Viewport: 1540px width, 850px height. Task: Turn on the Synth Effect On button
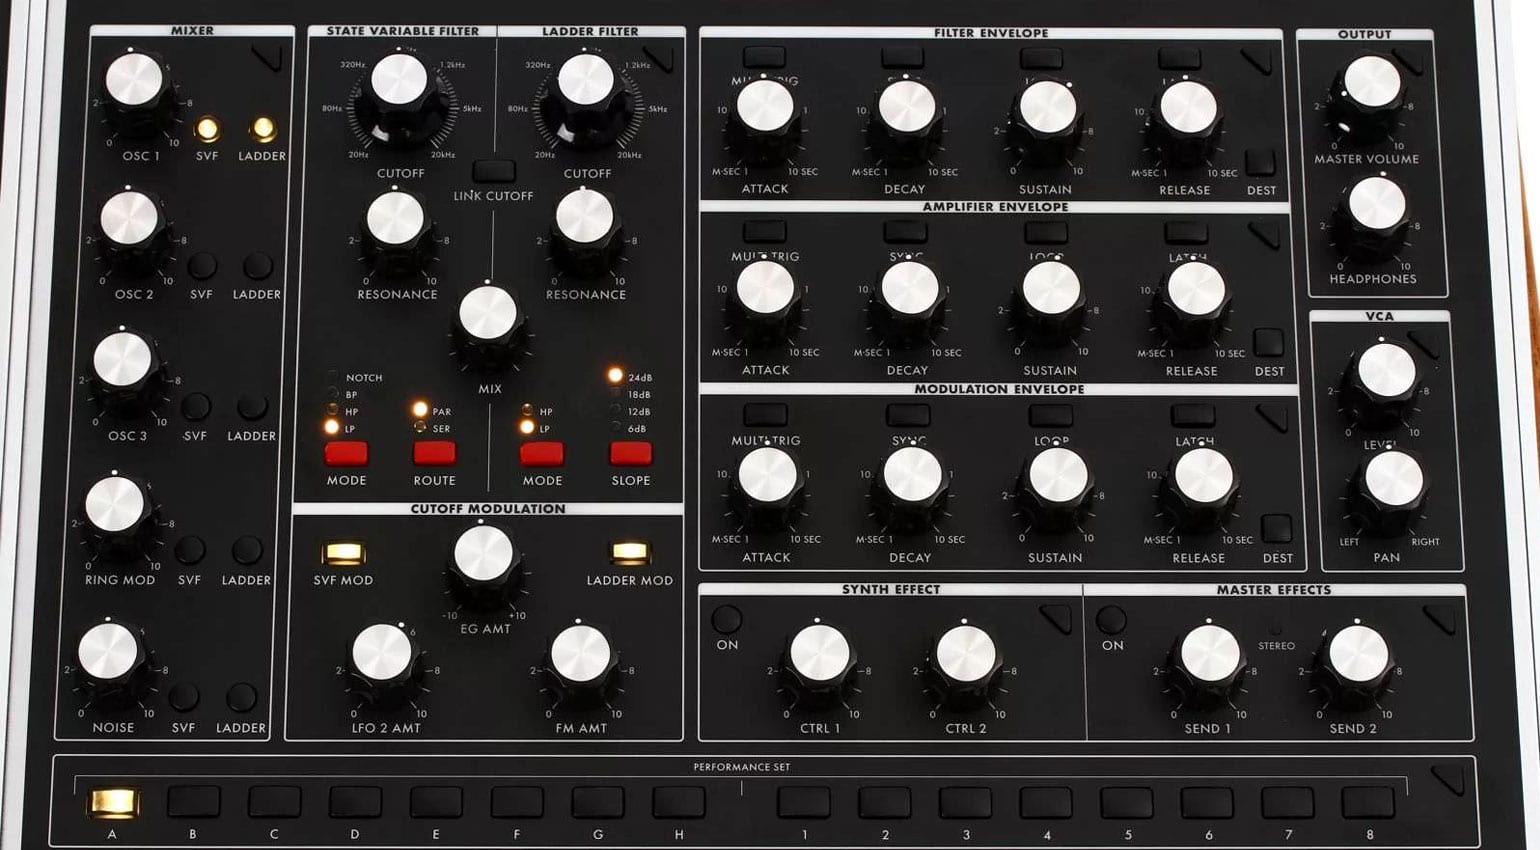pos(726,619)
